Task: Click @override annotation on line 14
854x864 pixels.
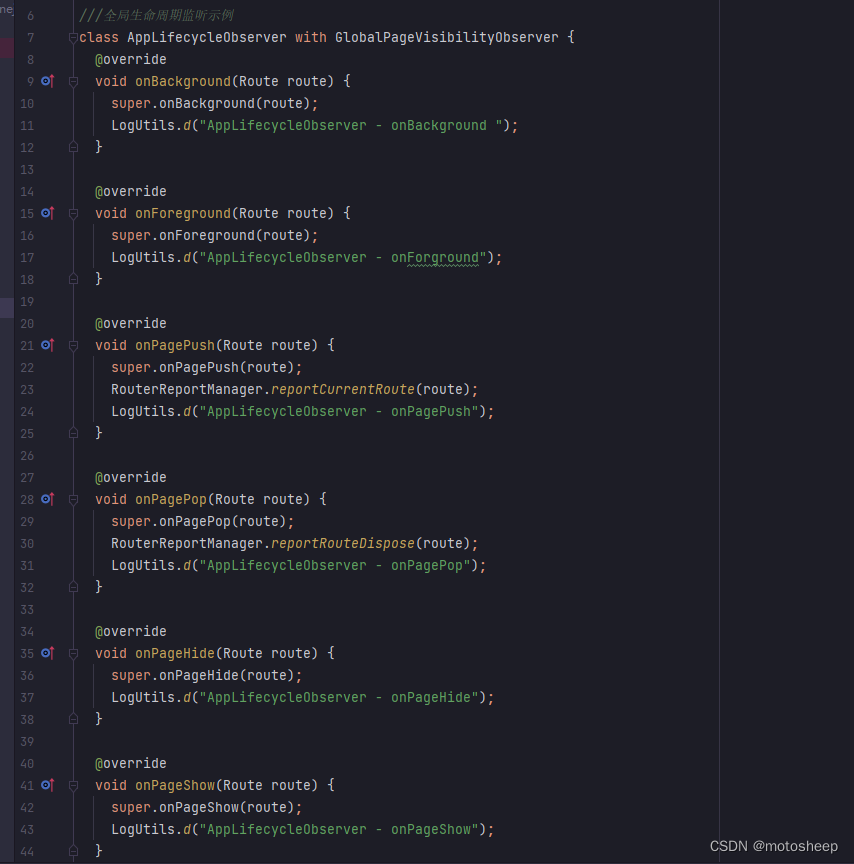Action: [x=131, y=191]
